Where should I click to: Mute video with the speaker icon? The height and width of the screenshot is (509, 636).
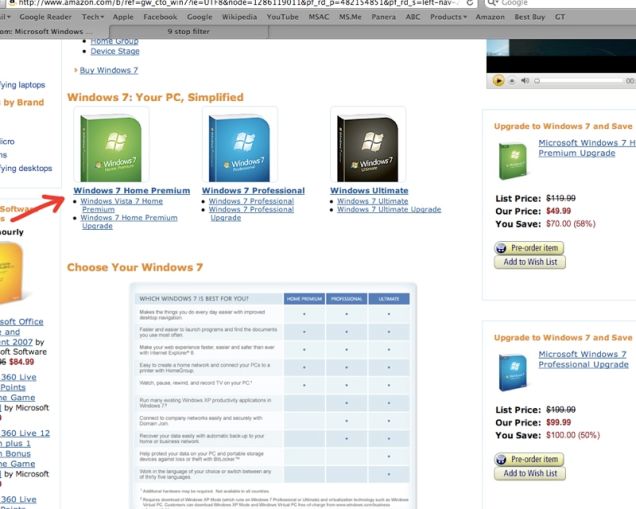pos(525,80)
